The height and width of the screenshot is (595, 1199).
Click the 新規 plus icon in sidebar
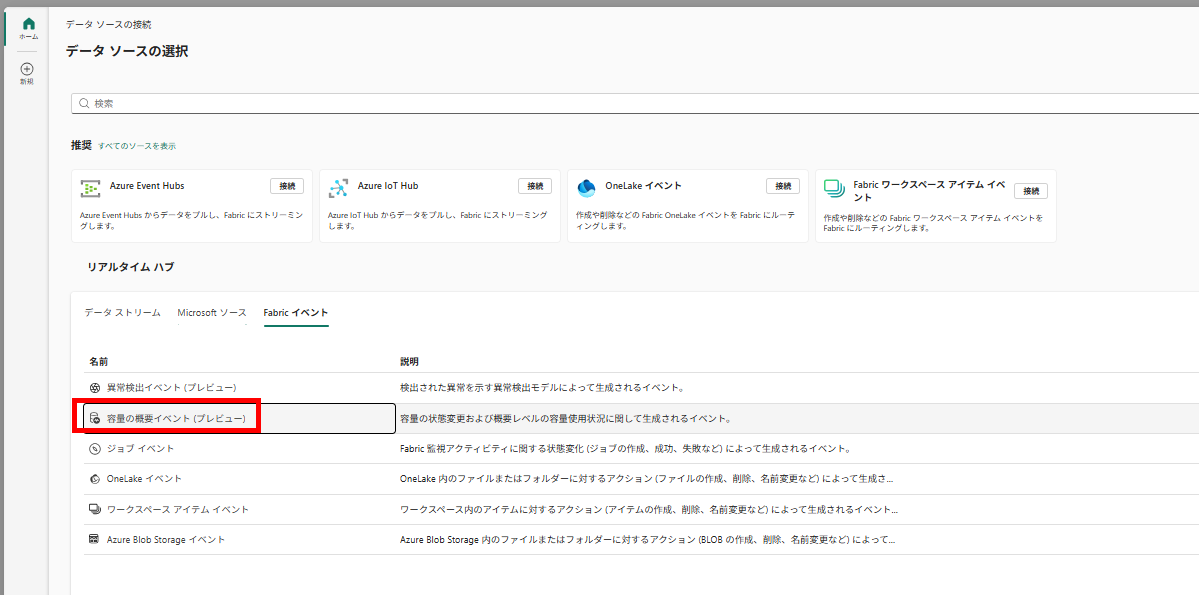tap(27, 69)
